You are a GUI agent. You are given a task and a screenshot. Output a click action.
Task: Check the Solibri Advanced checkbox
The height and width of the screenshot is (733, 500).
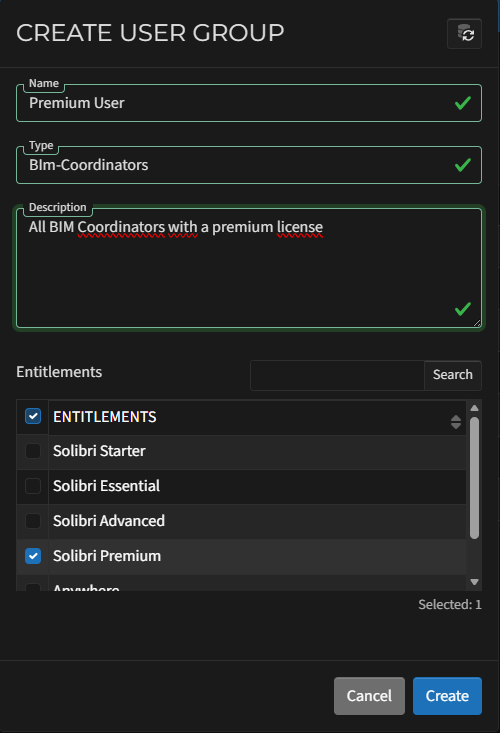pyautogui.click(x=33, y=521)
